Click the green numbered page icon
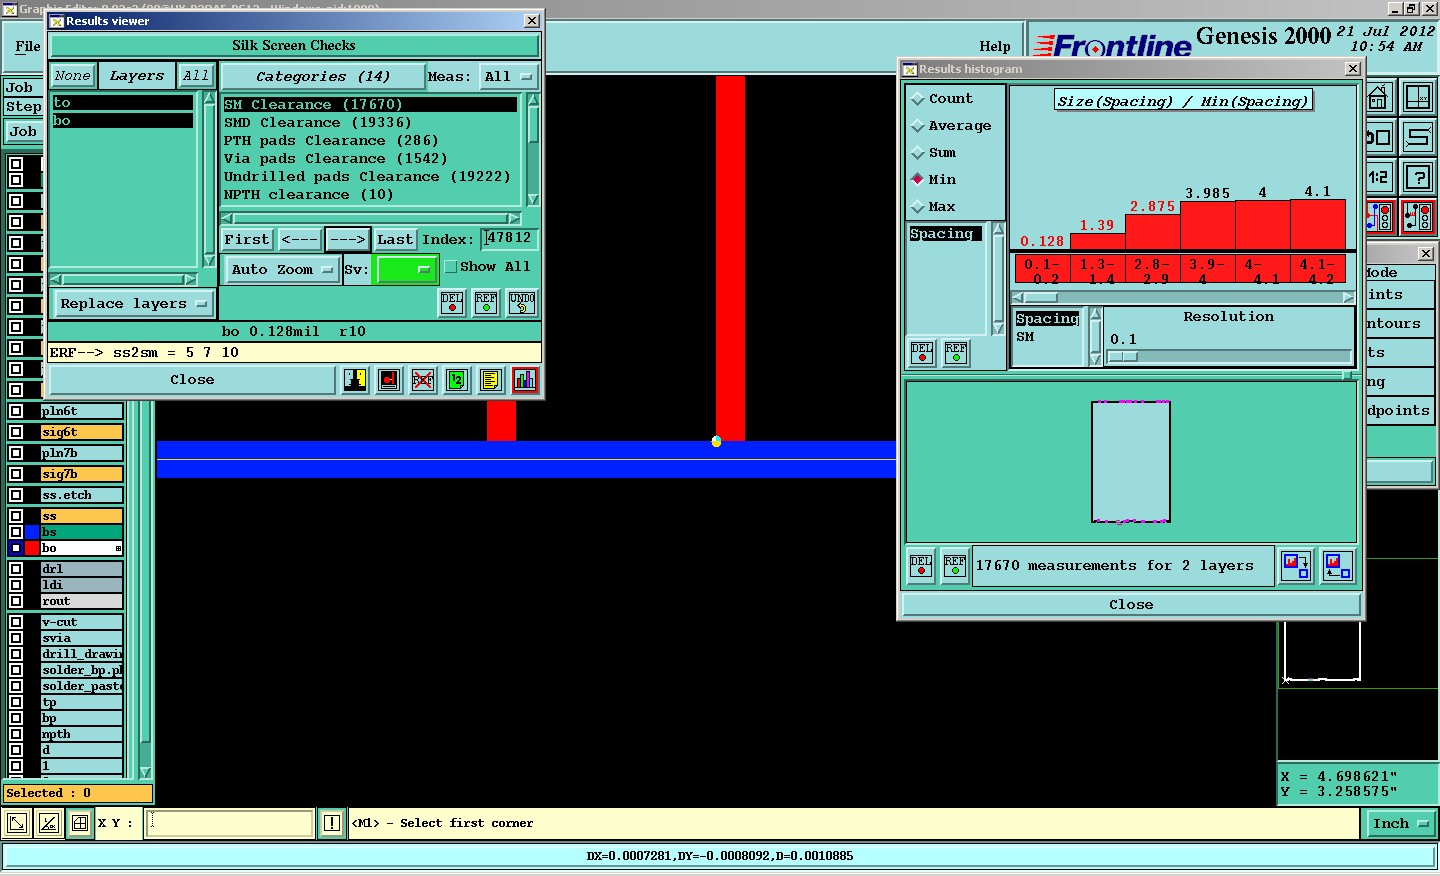 tap(457, 380)
